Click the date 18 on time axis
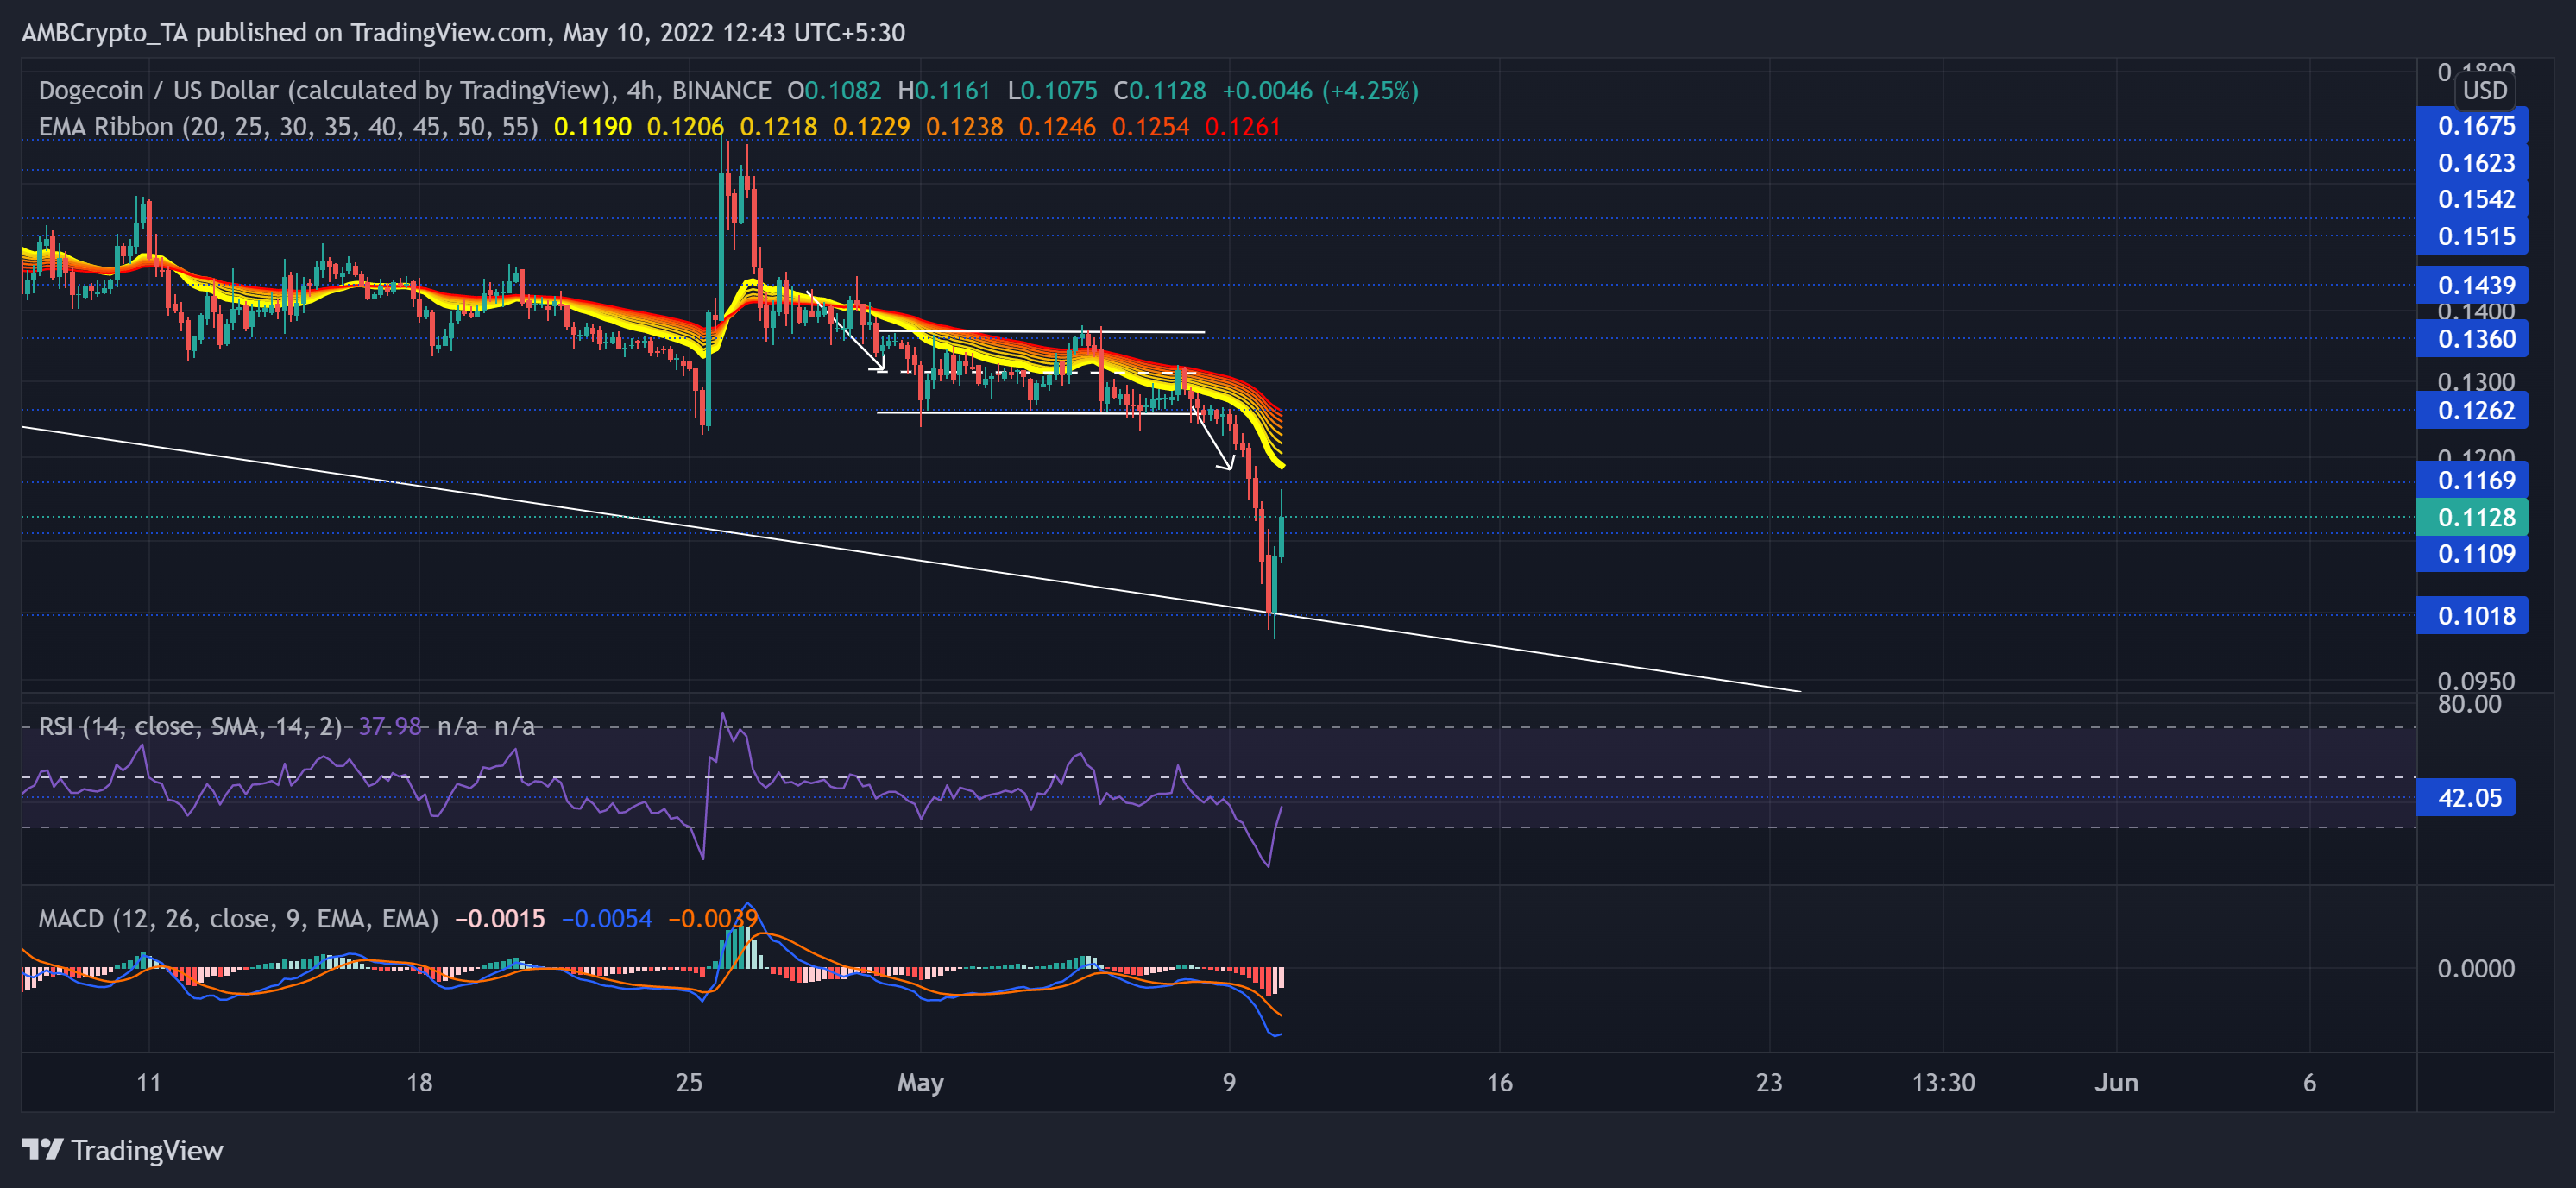 pos(419,1082)
